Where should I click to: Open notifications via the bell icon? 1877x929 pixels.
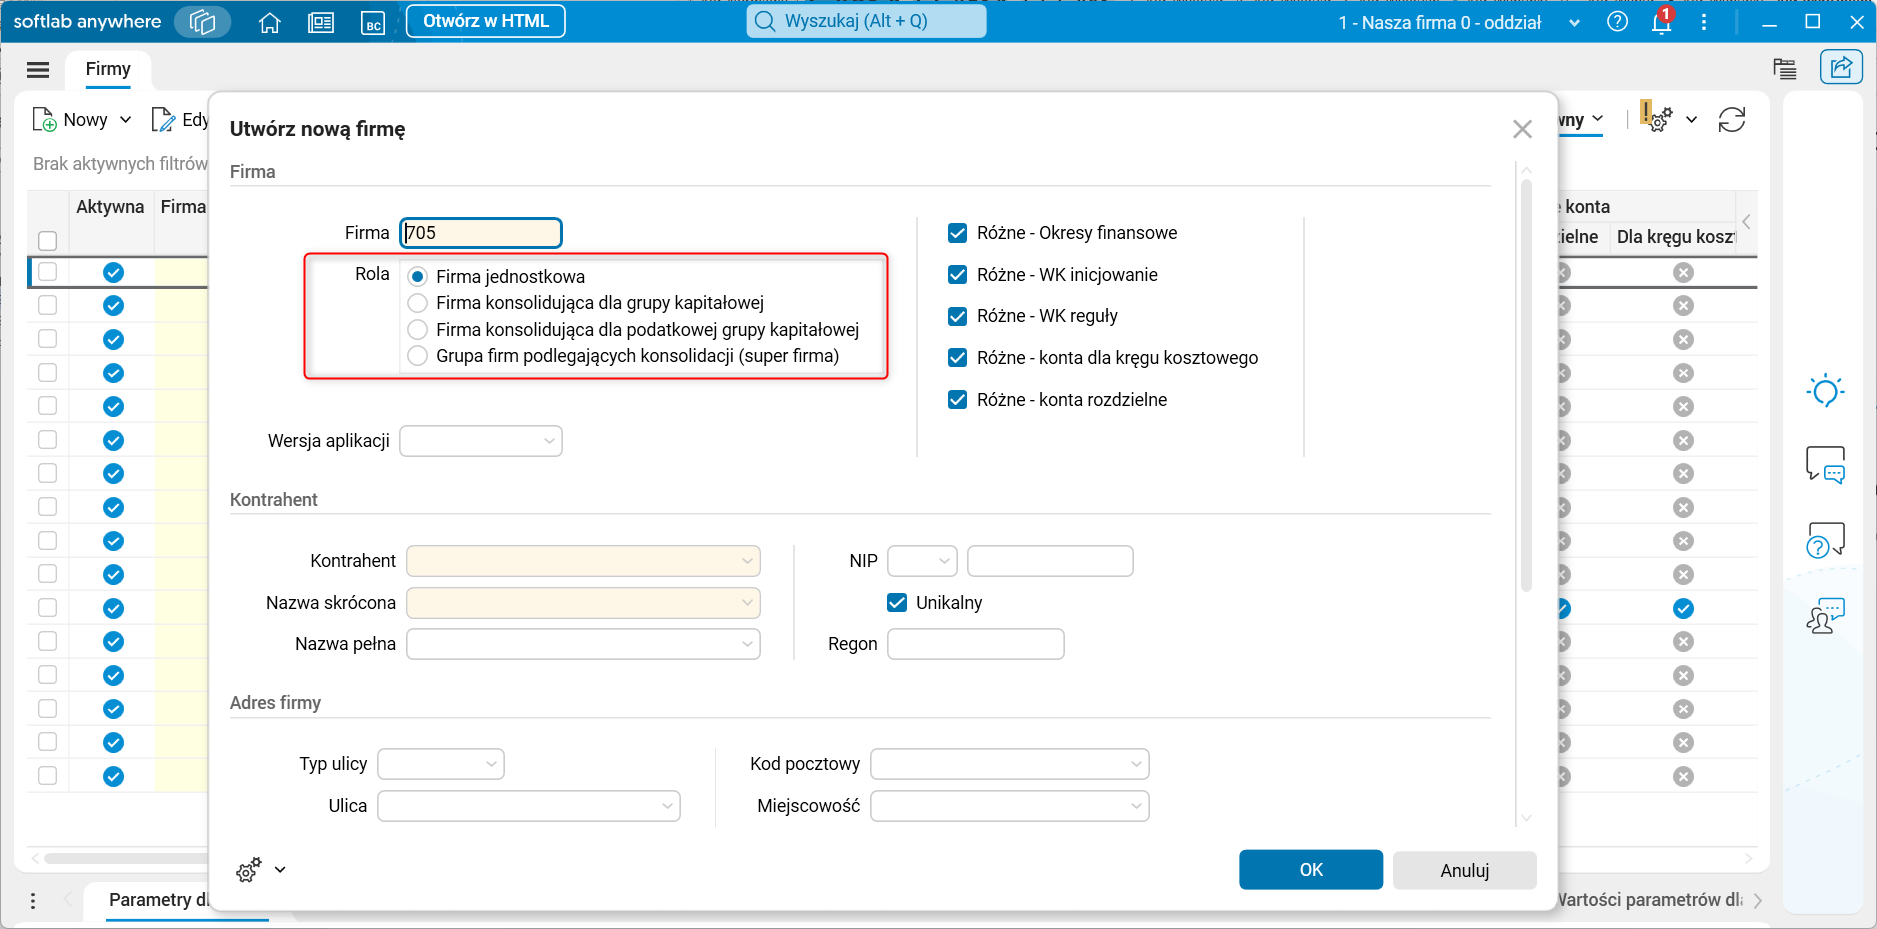[1662, 22]
